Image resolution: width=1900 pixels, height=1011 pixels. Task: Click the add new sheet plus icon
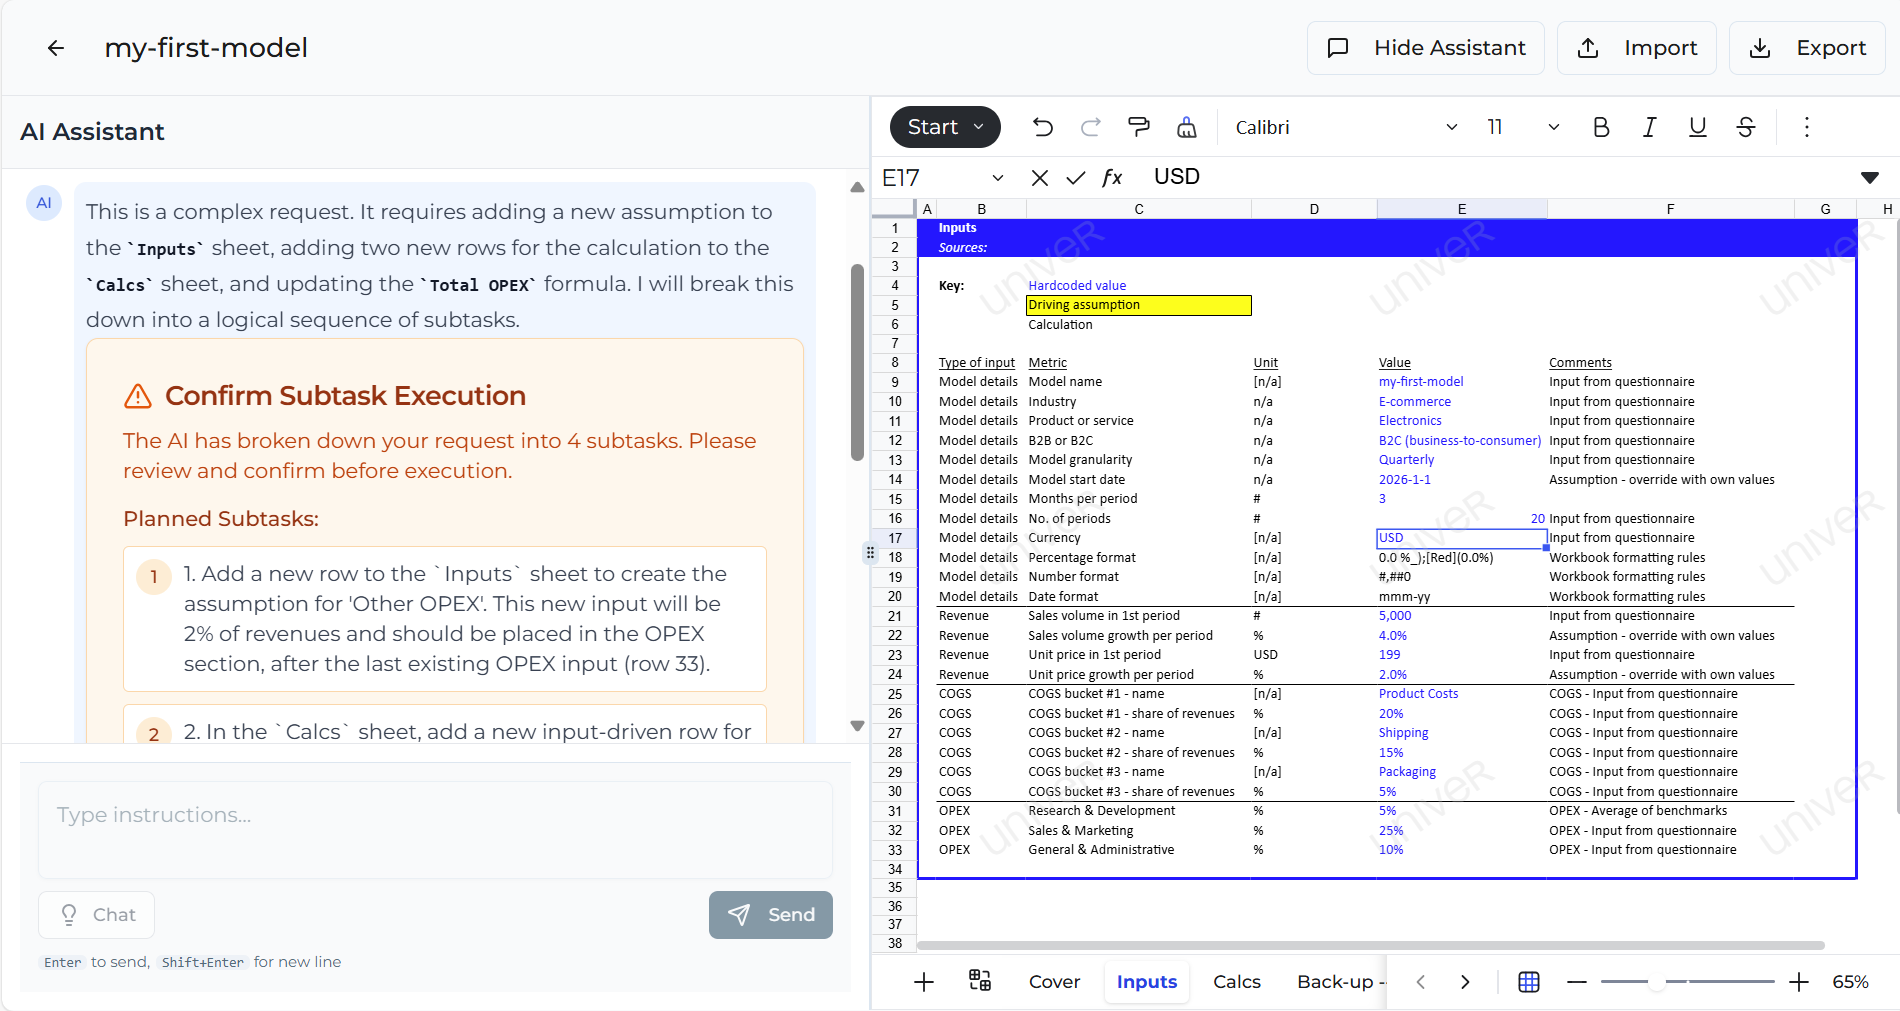[x=924, y=982]
